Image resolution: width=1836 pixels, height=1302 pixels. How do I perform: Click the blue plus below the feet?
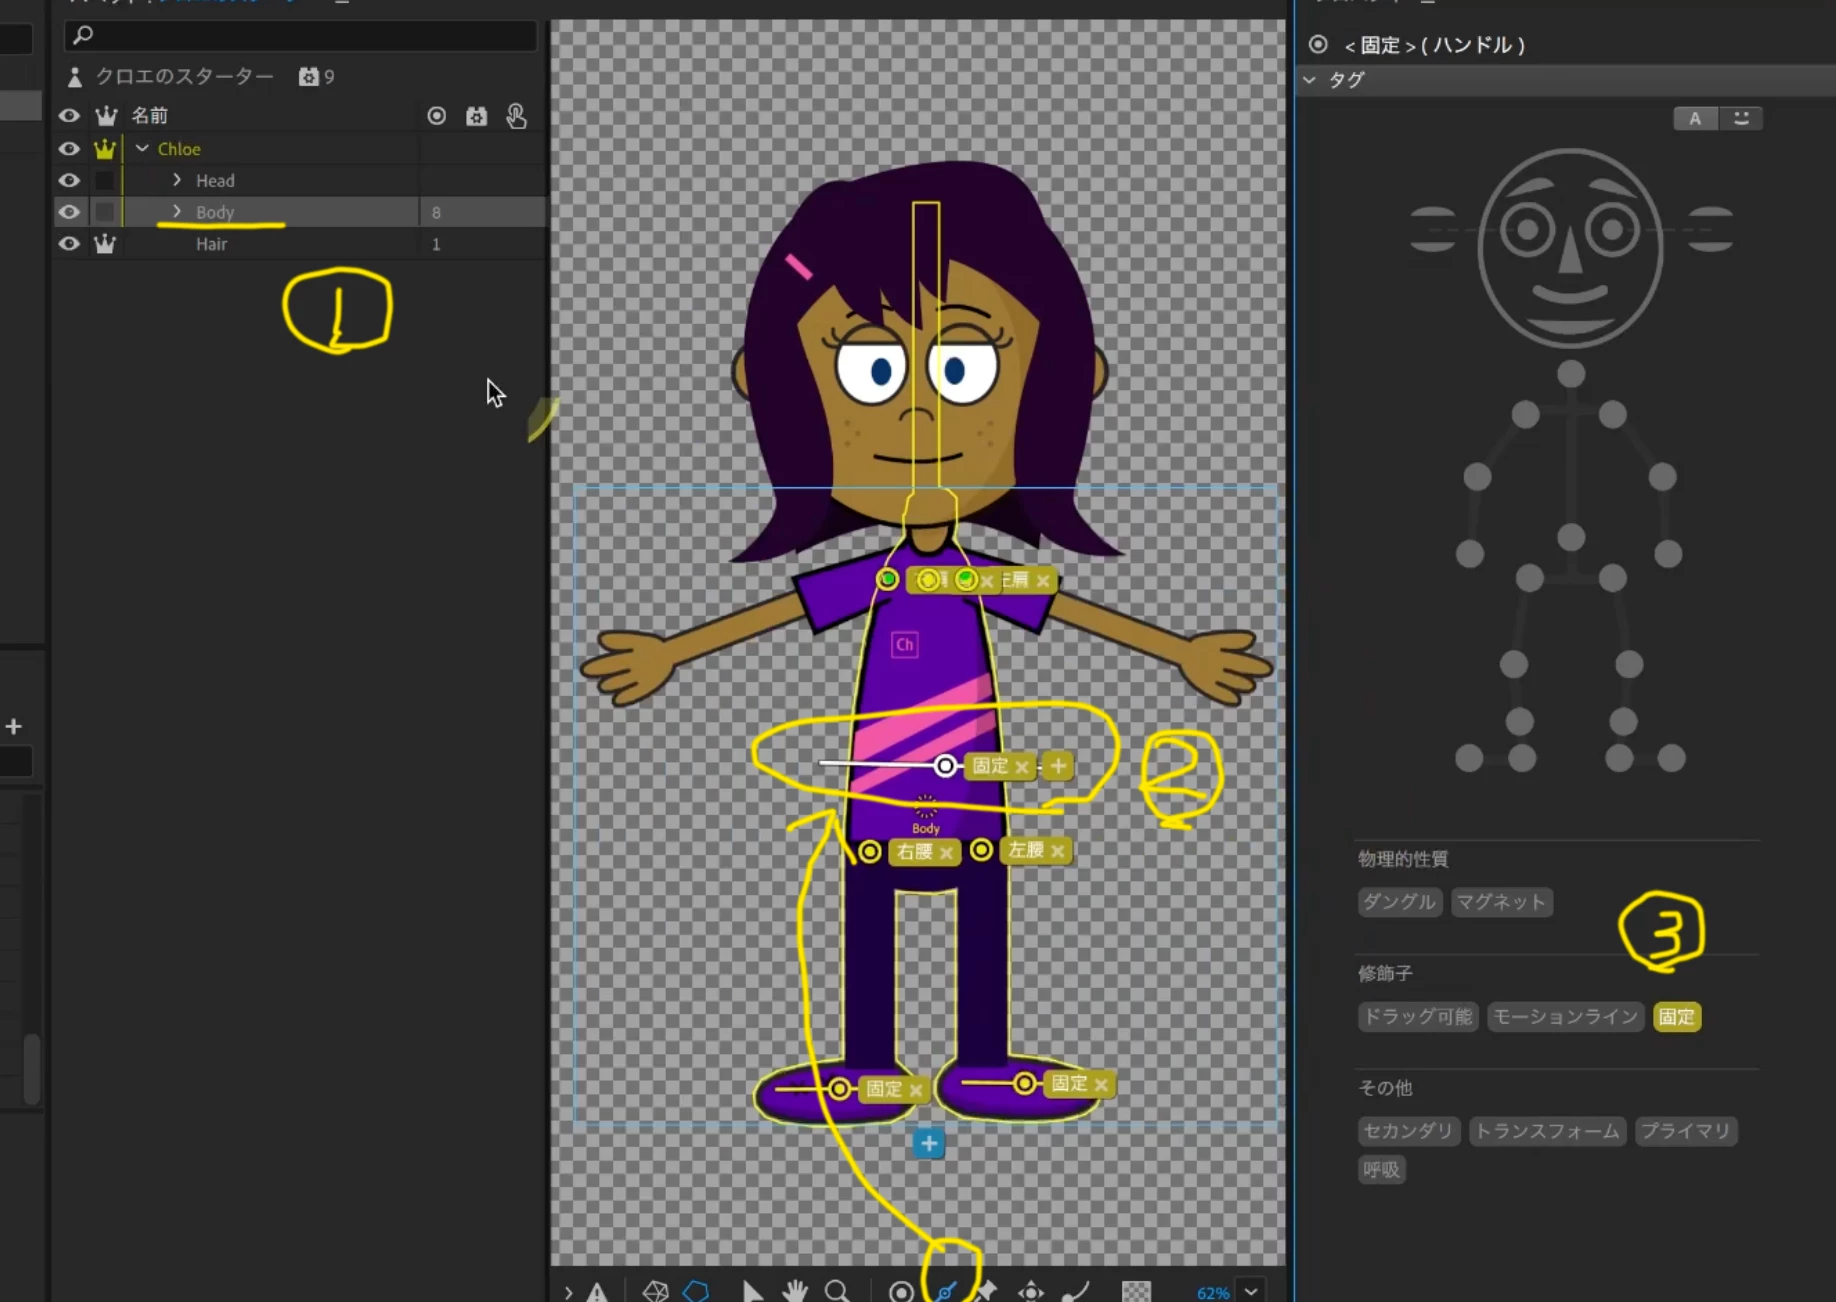coord(928,1143)
